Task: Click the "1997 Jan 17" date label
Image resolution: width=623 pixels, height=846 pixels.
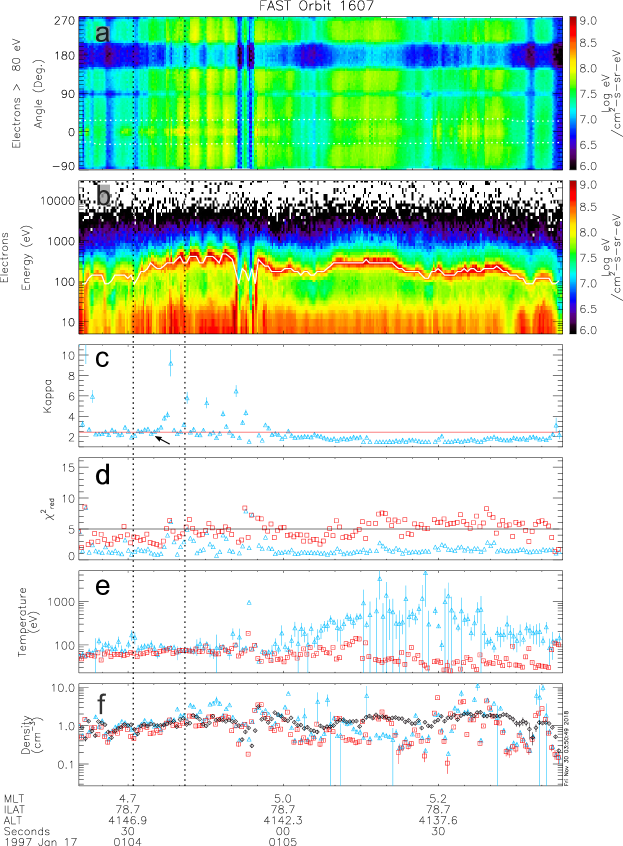Action: (x=41, y=841)
